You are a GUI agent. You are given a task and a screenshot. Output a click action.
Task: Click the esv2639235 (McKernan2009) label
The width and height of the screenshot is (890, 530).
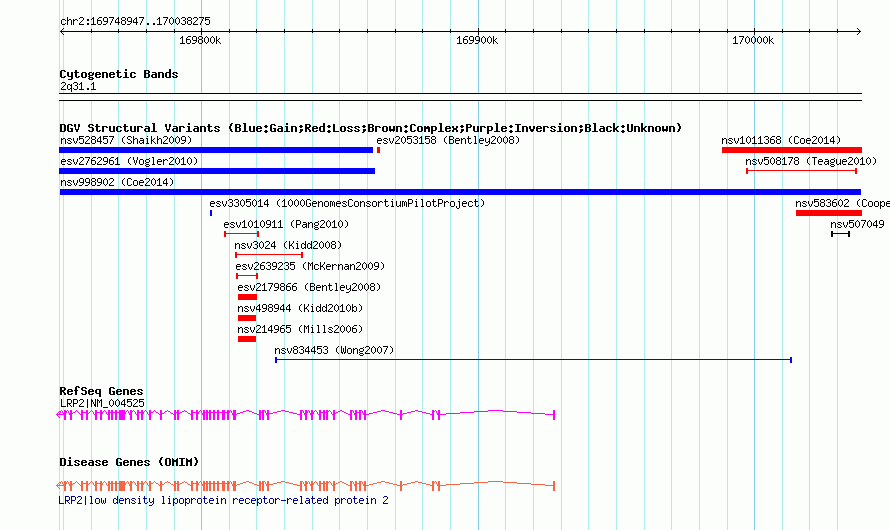310,266
